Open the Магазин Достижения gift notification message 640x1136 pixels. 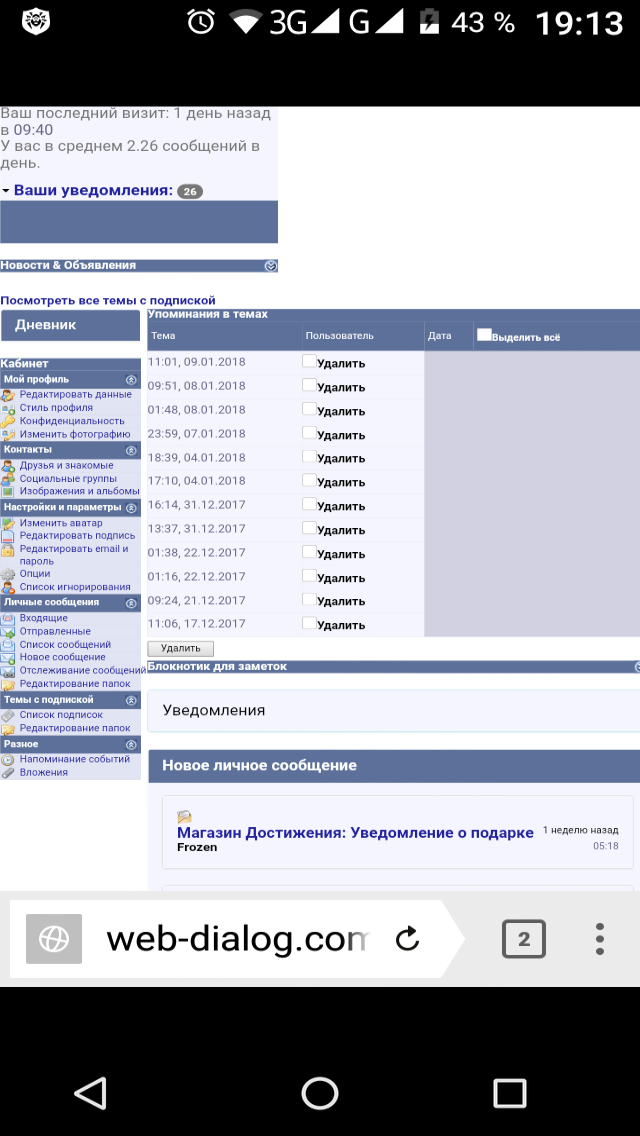click(x=355, y=832)
